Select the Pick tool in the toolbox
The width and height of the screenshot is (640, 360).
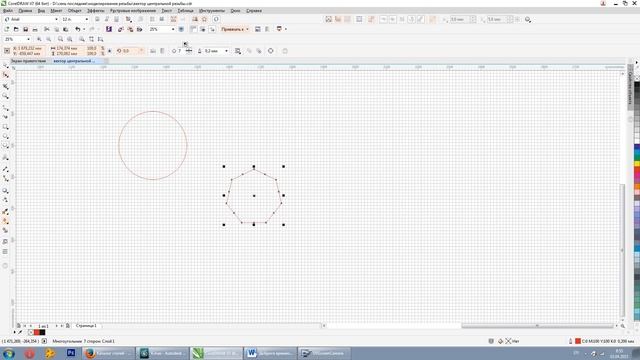tap(6, 66)
